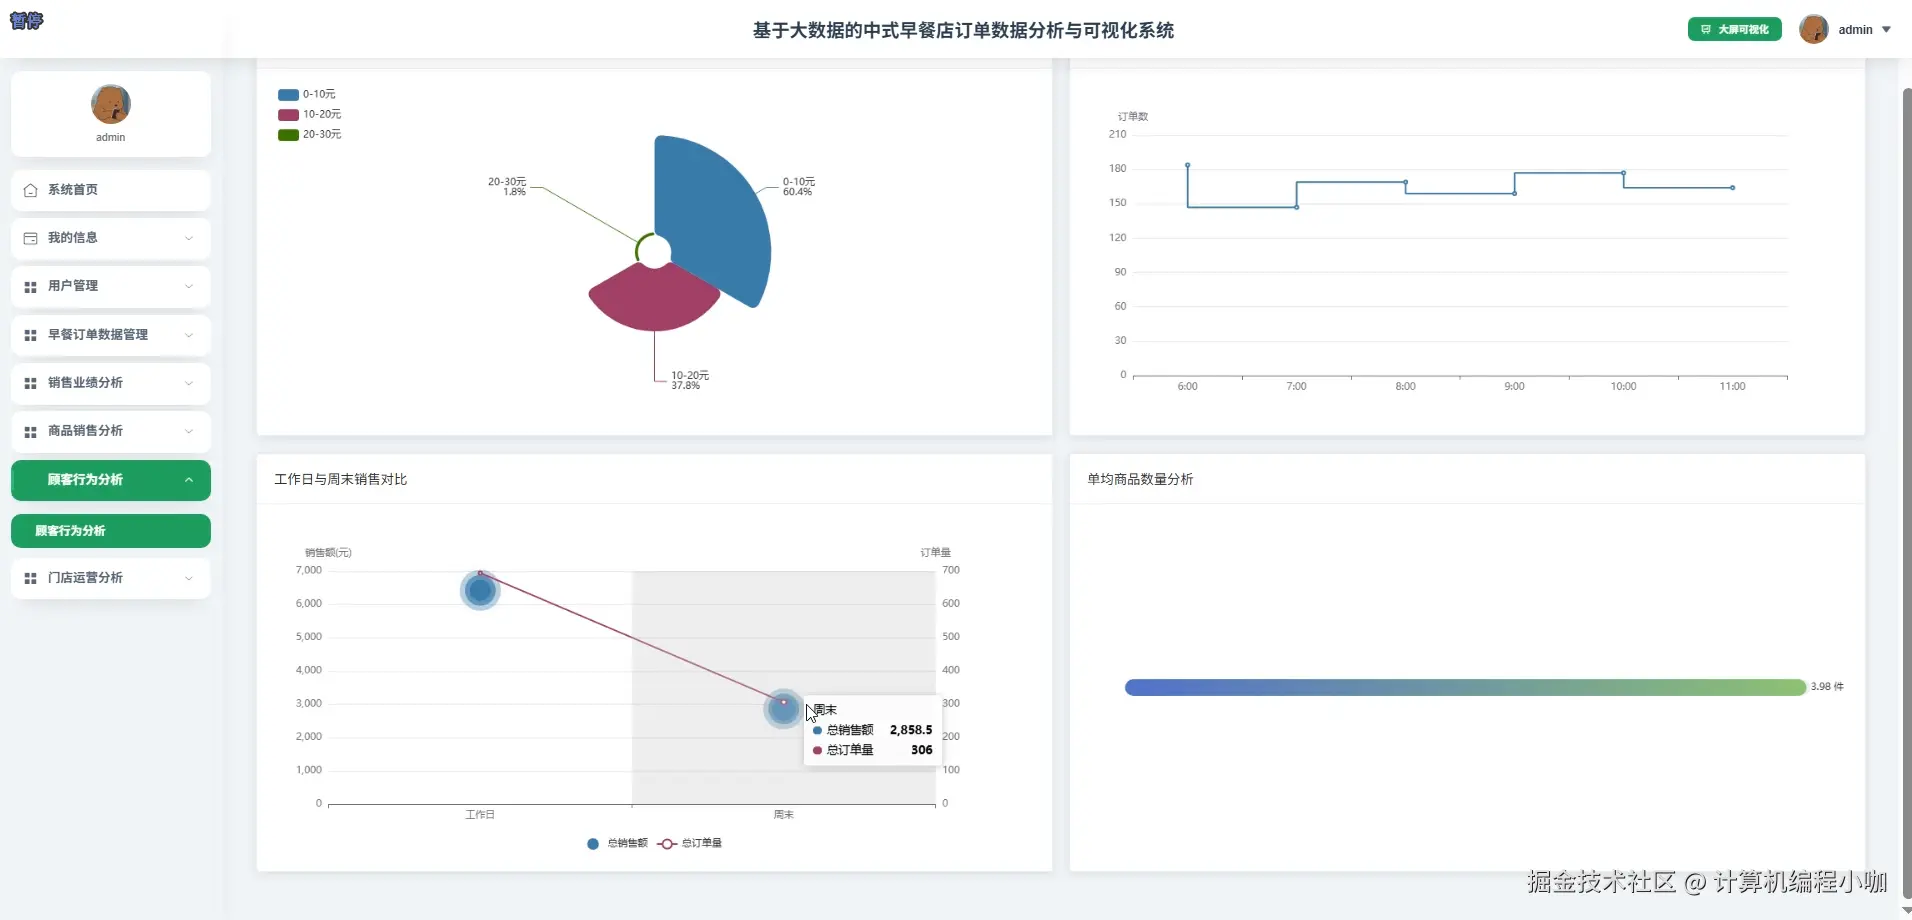The image size is (1912, 920).
Task: Select the 顾客行为分析 submenu item
Action: pyautogui.click(x=111, y=531)
